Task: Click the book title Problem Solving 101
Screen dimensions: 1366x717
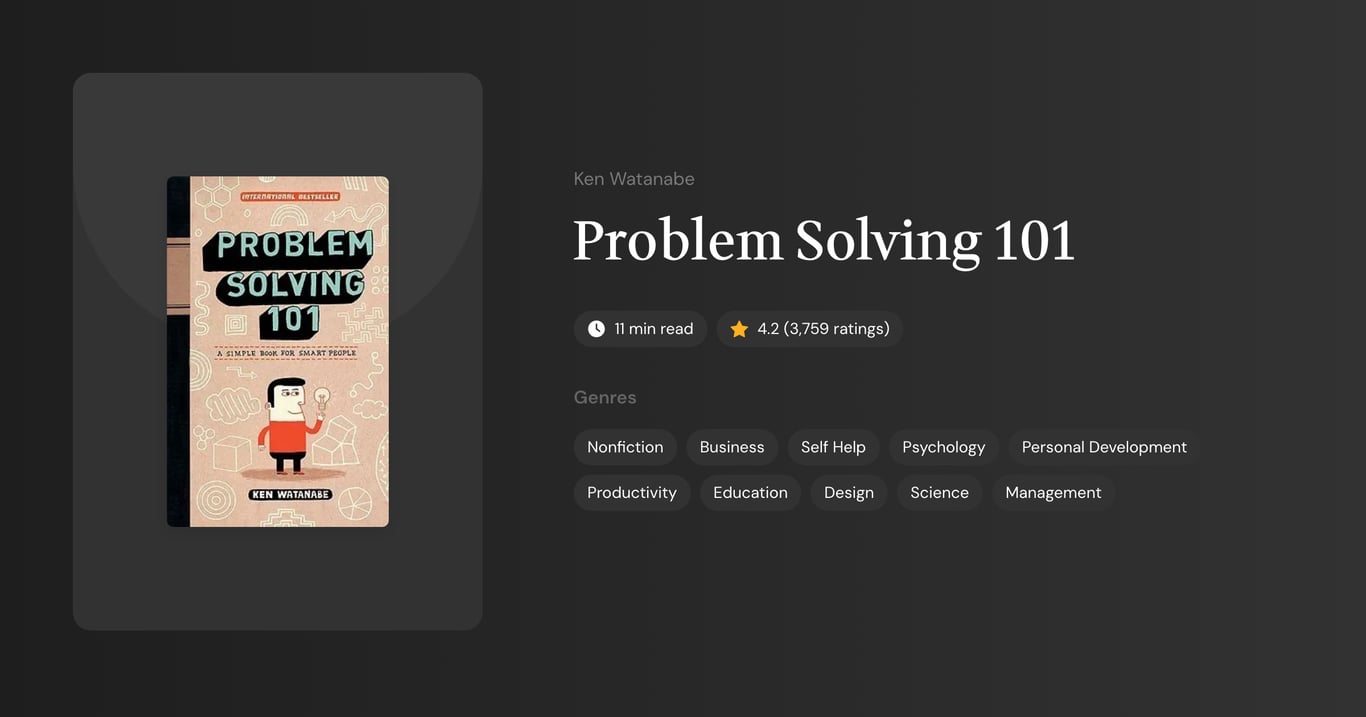Action: tap(823, 242)
